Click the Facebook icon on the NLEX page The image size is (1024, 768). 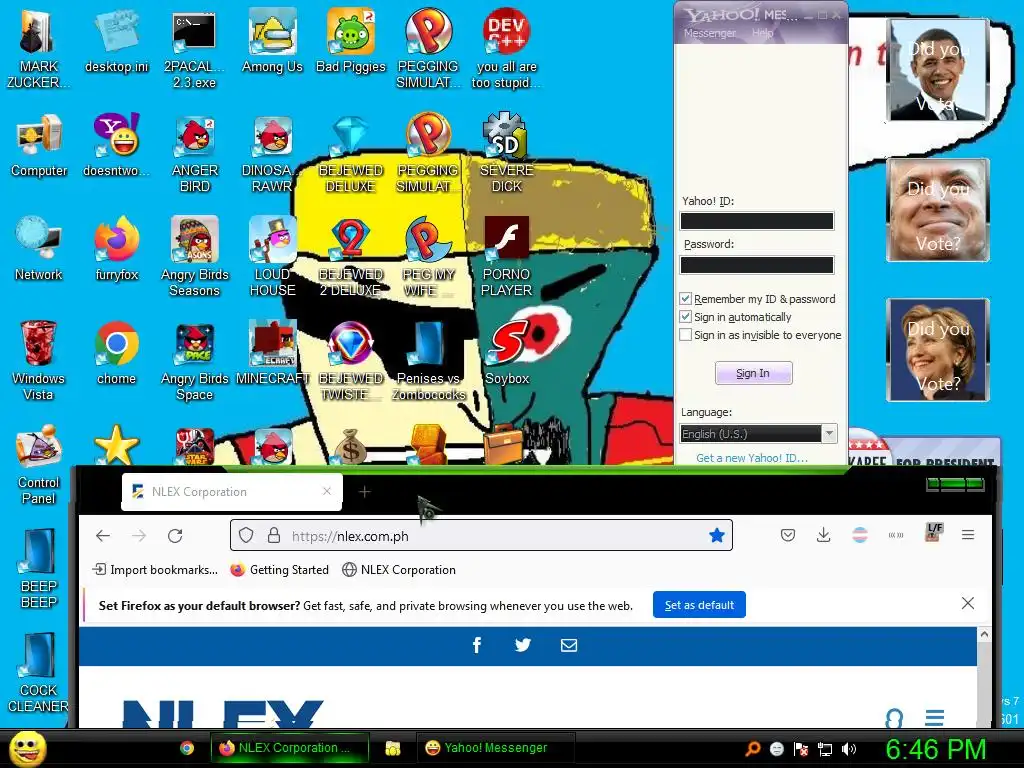(x=477, y=645)
